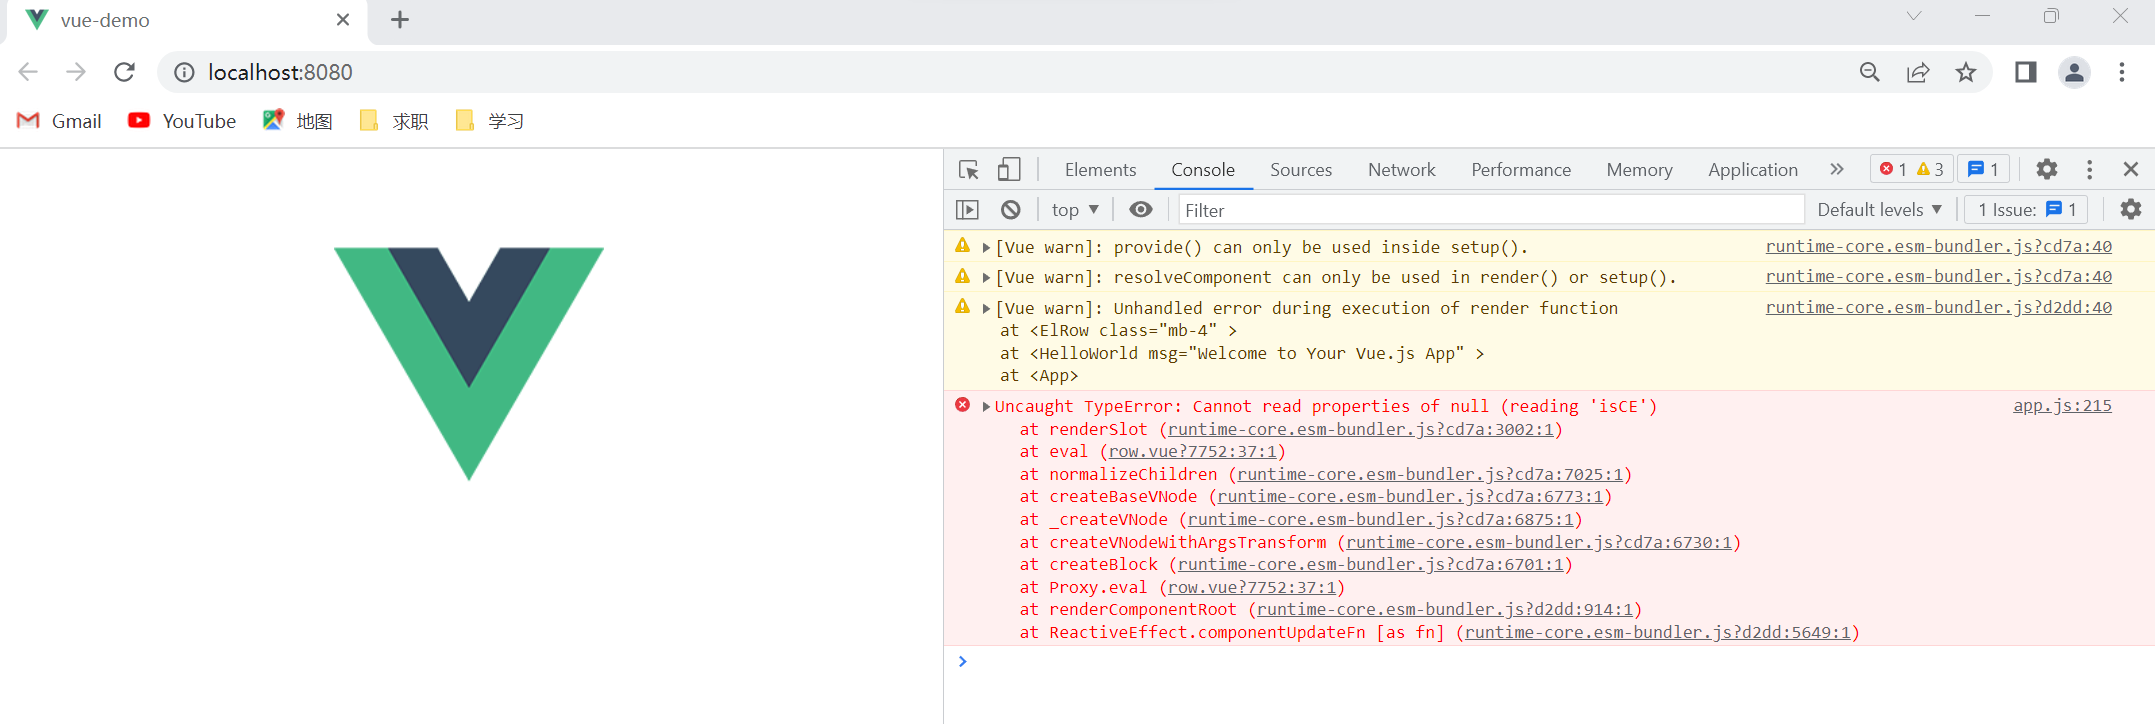Click the 1 Issue button
This screenshot has width=2155, height=724.
[x=2027, y=209]
